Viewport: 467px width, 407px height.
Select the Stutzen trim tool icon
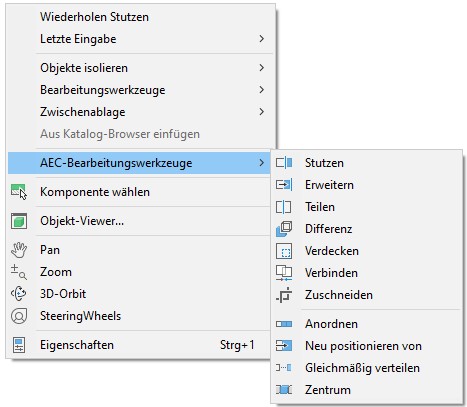pos(284,163)
